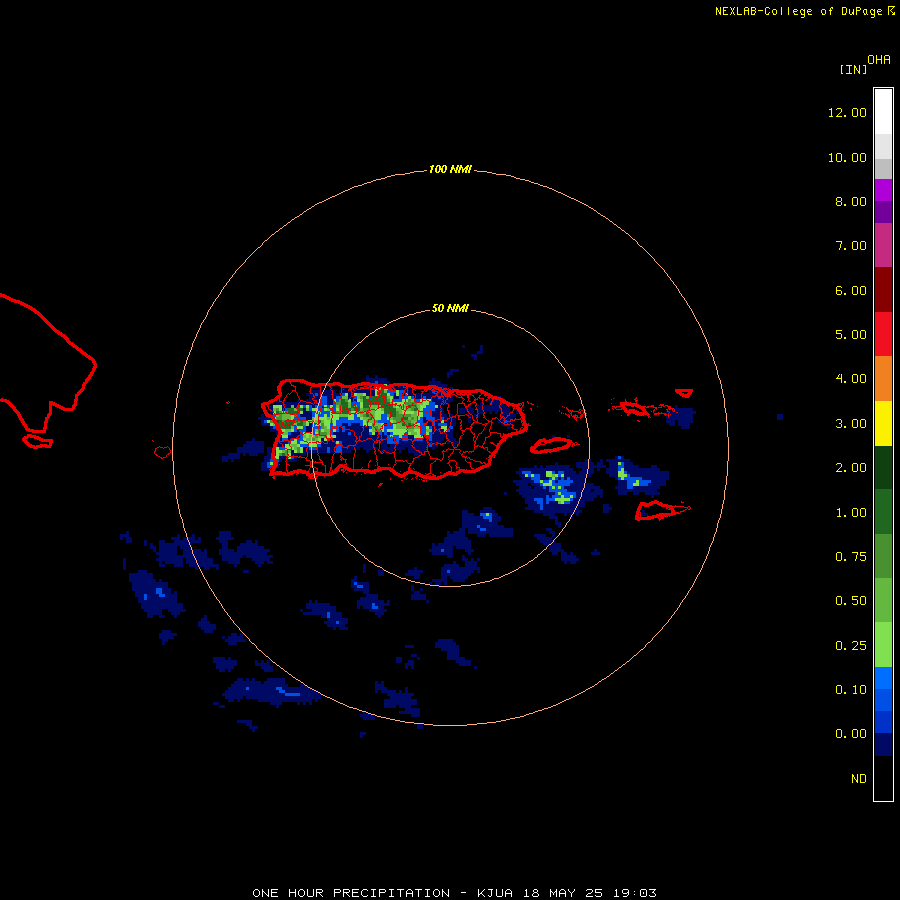
Task: Select the white swatch on the color scale
Action: click(883, 111)
